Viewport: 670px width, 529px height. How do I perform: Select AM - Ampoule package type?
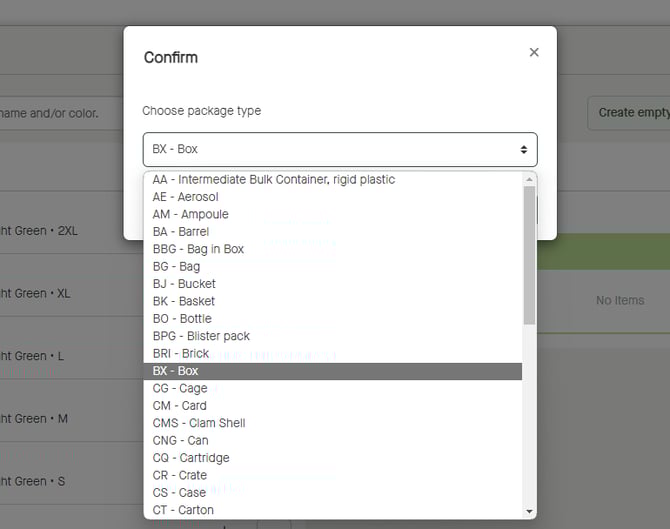[190, 214]
